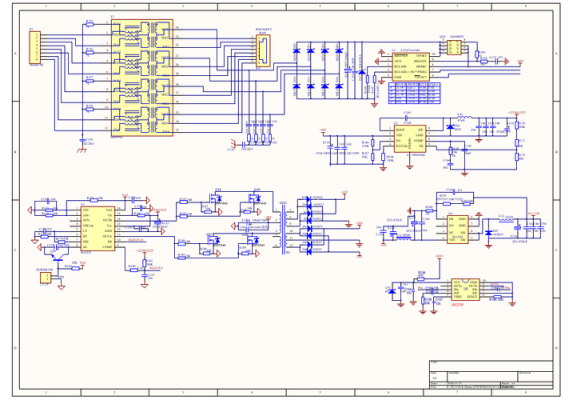
Task: Select the output Schottky diode stack right of transformer
Action: click(x=308, y=225)
